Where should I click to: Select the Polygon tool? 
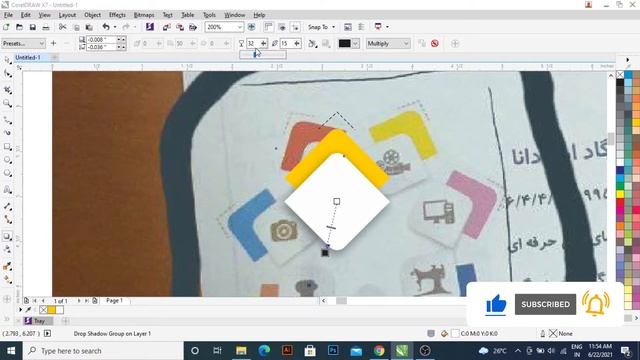tap(7, 173)
